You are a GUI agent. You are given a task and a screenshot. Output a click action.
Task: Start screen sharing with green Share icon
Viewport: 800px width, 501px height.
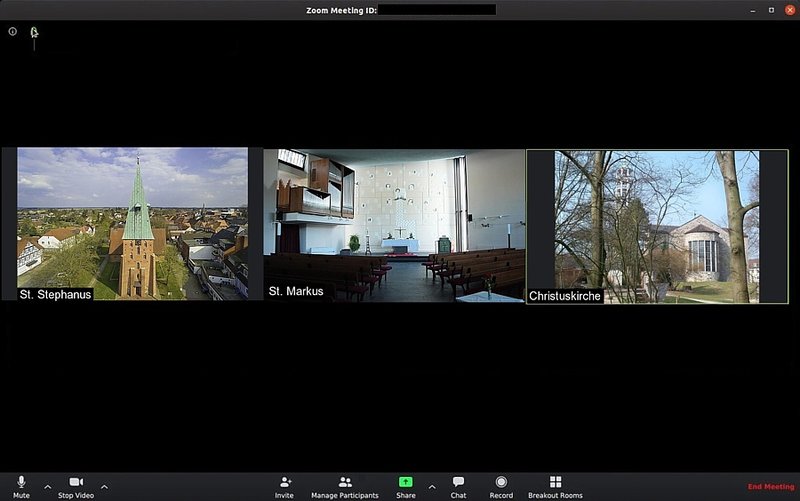coord(405,483)
